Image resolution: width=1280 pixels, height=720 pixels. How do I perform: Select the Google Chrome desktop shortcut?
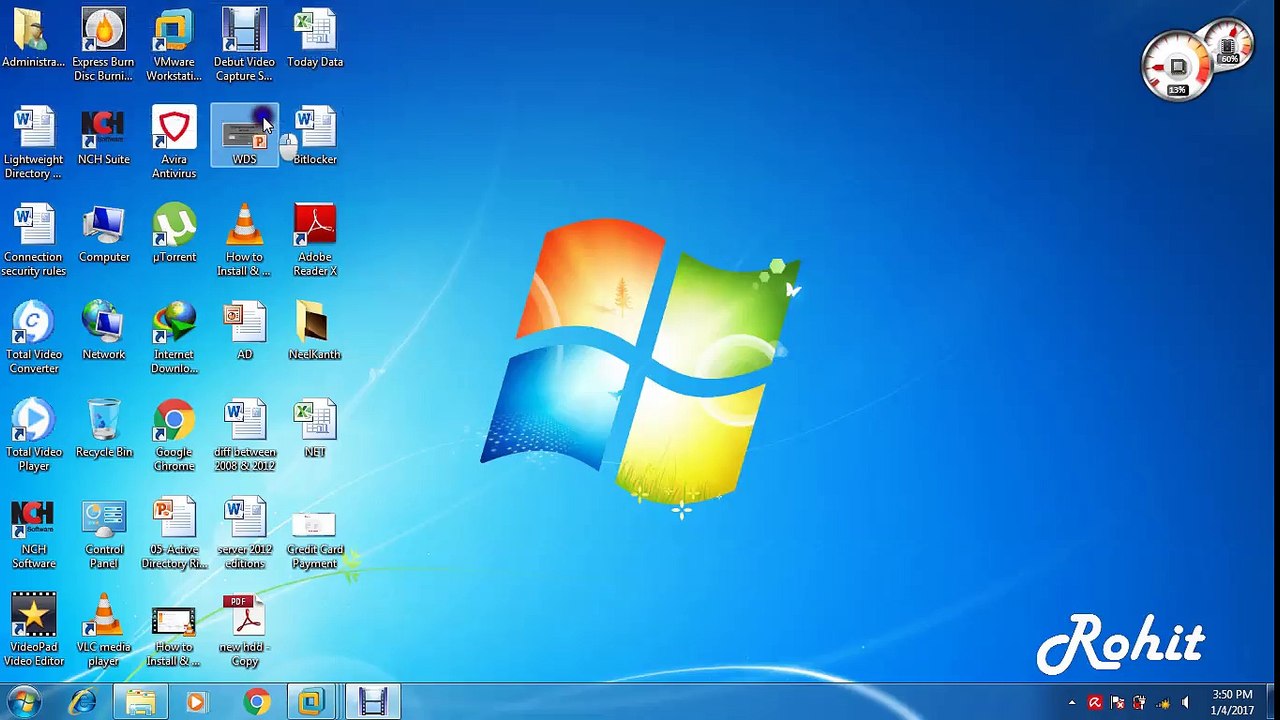pyautogui.click(x=174, y=435)
